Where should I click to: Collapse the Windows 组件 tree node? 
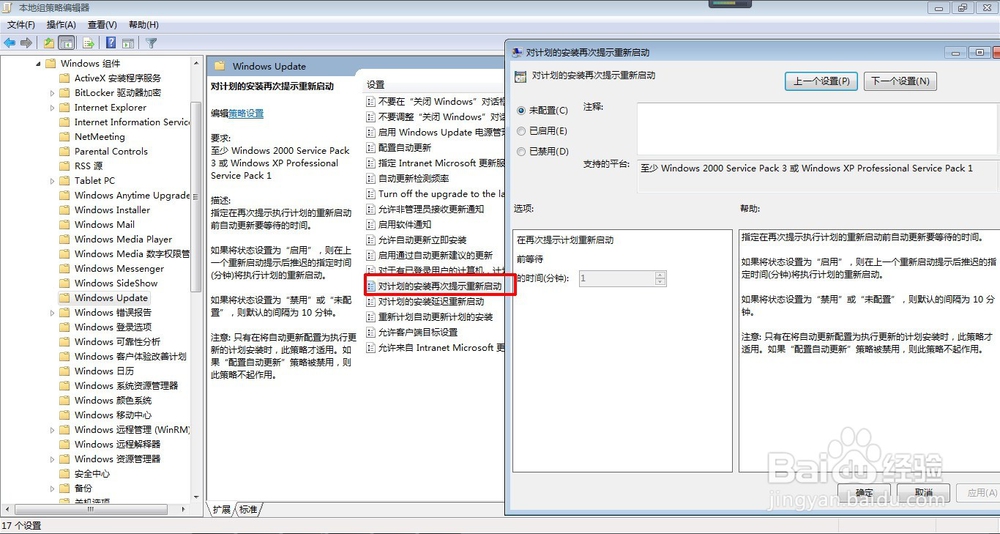38,63
